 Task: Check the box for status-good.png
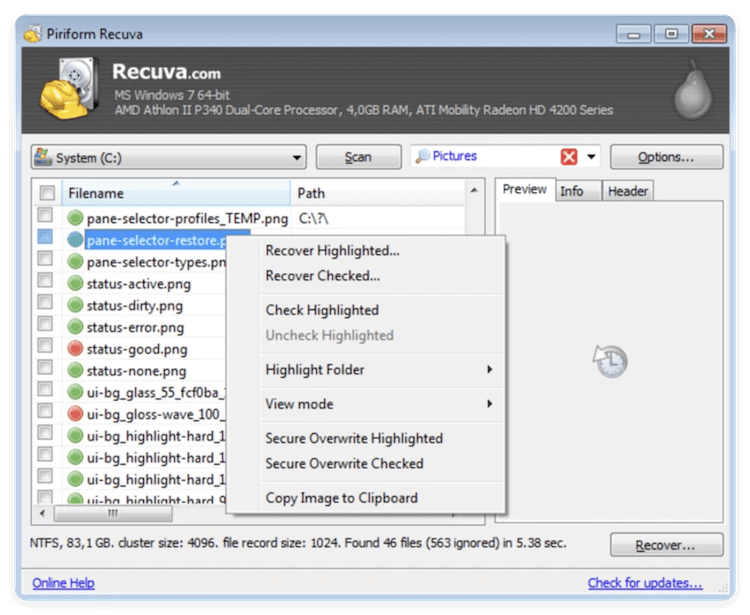(x=45, y=345)
